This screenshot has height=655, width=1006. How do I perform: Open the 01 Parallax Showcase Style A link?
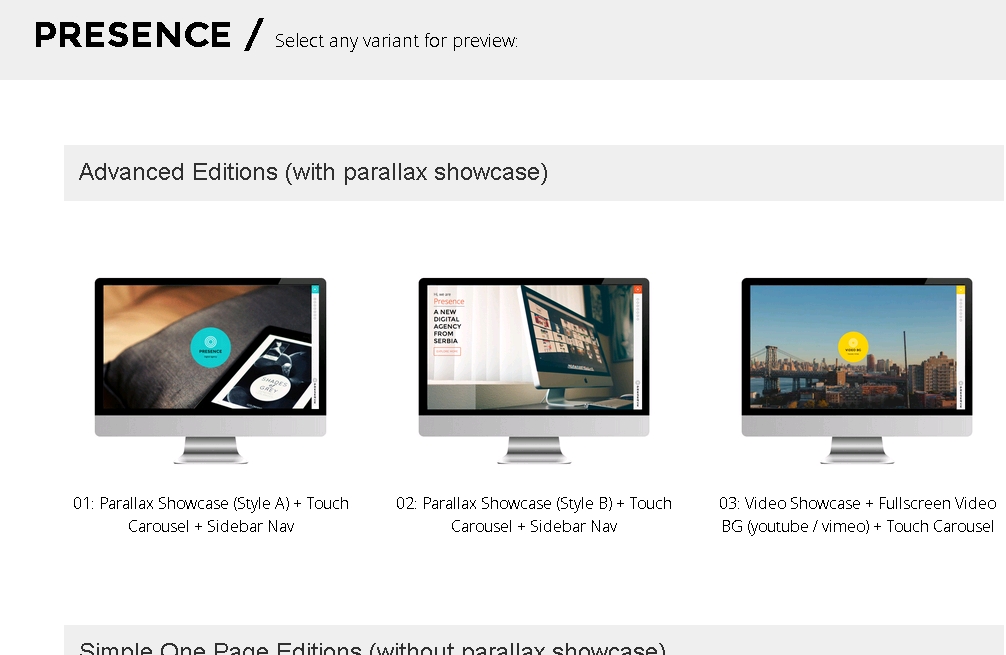click(211, 514)
